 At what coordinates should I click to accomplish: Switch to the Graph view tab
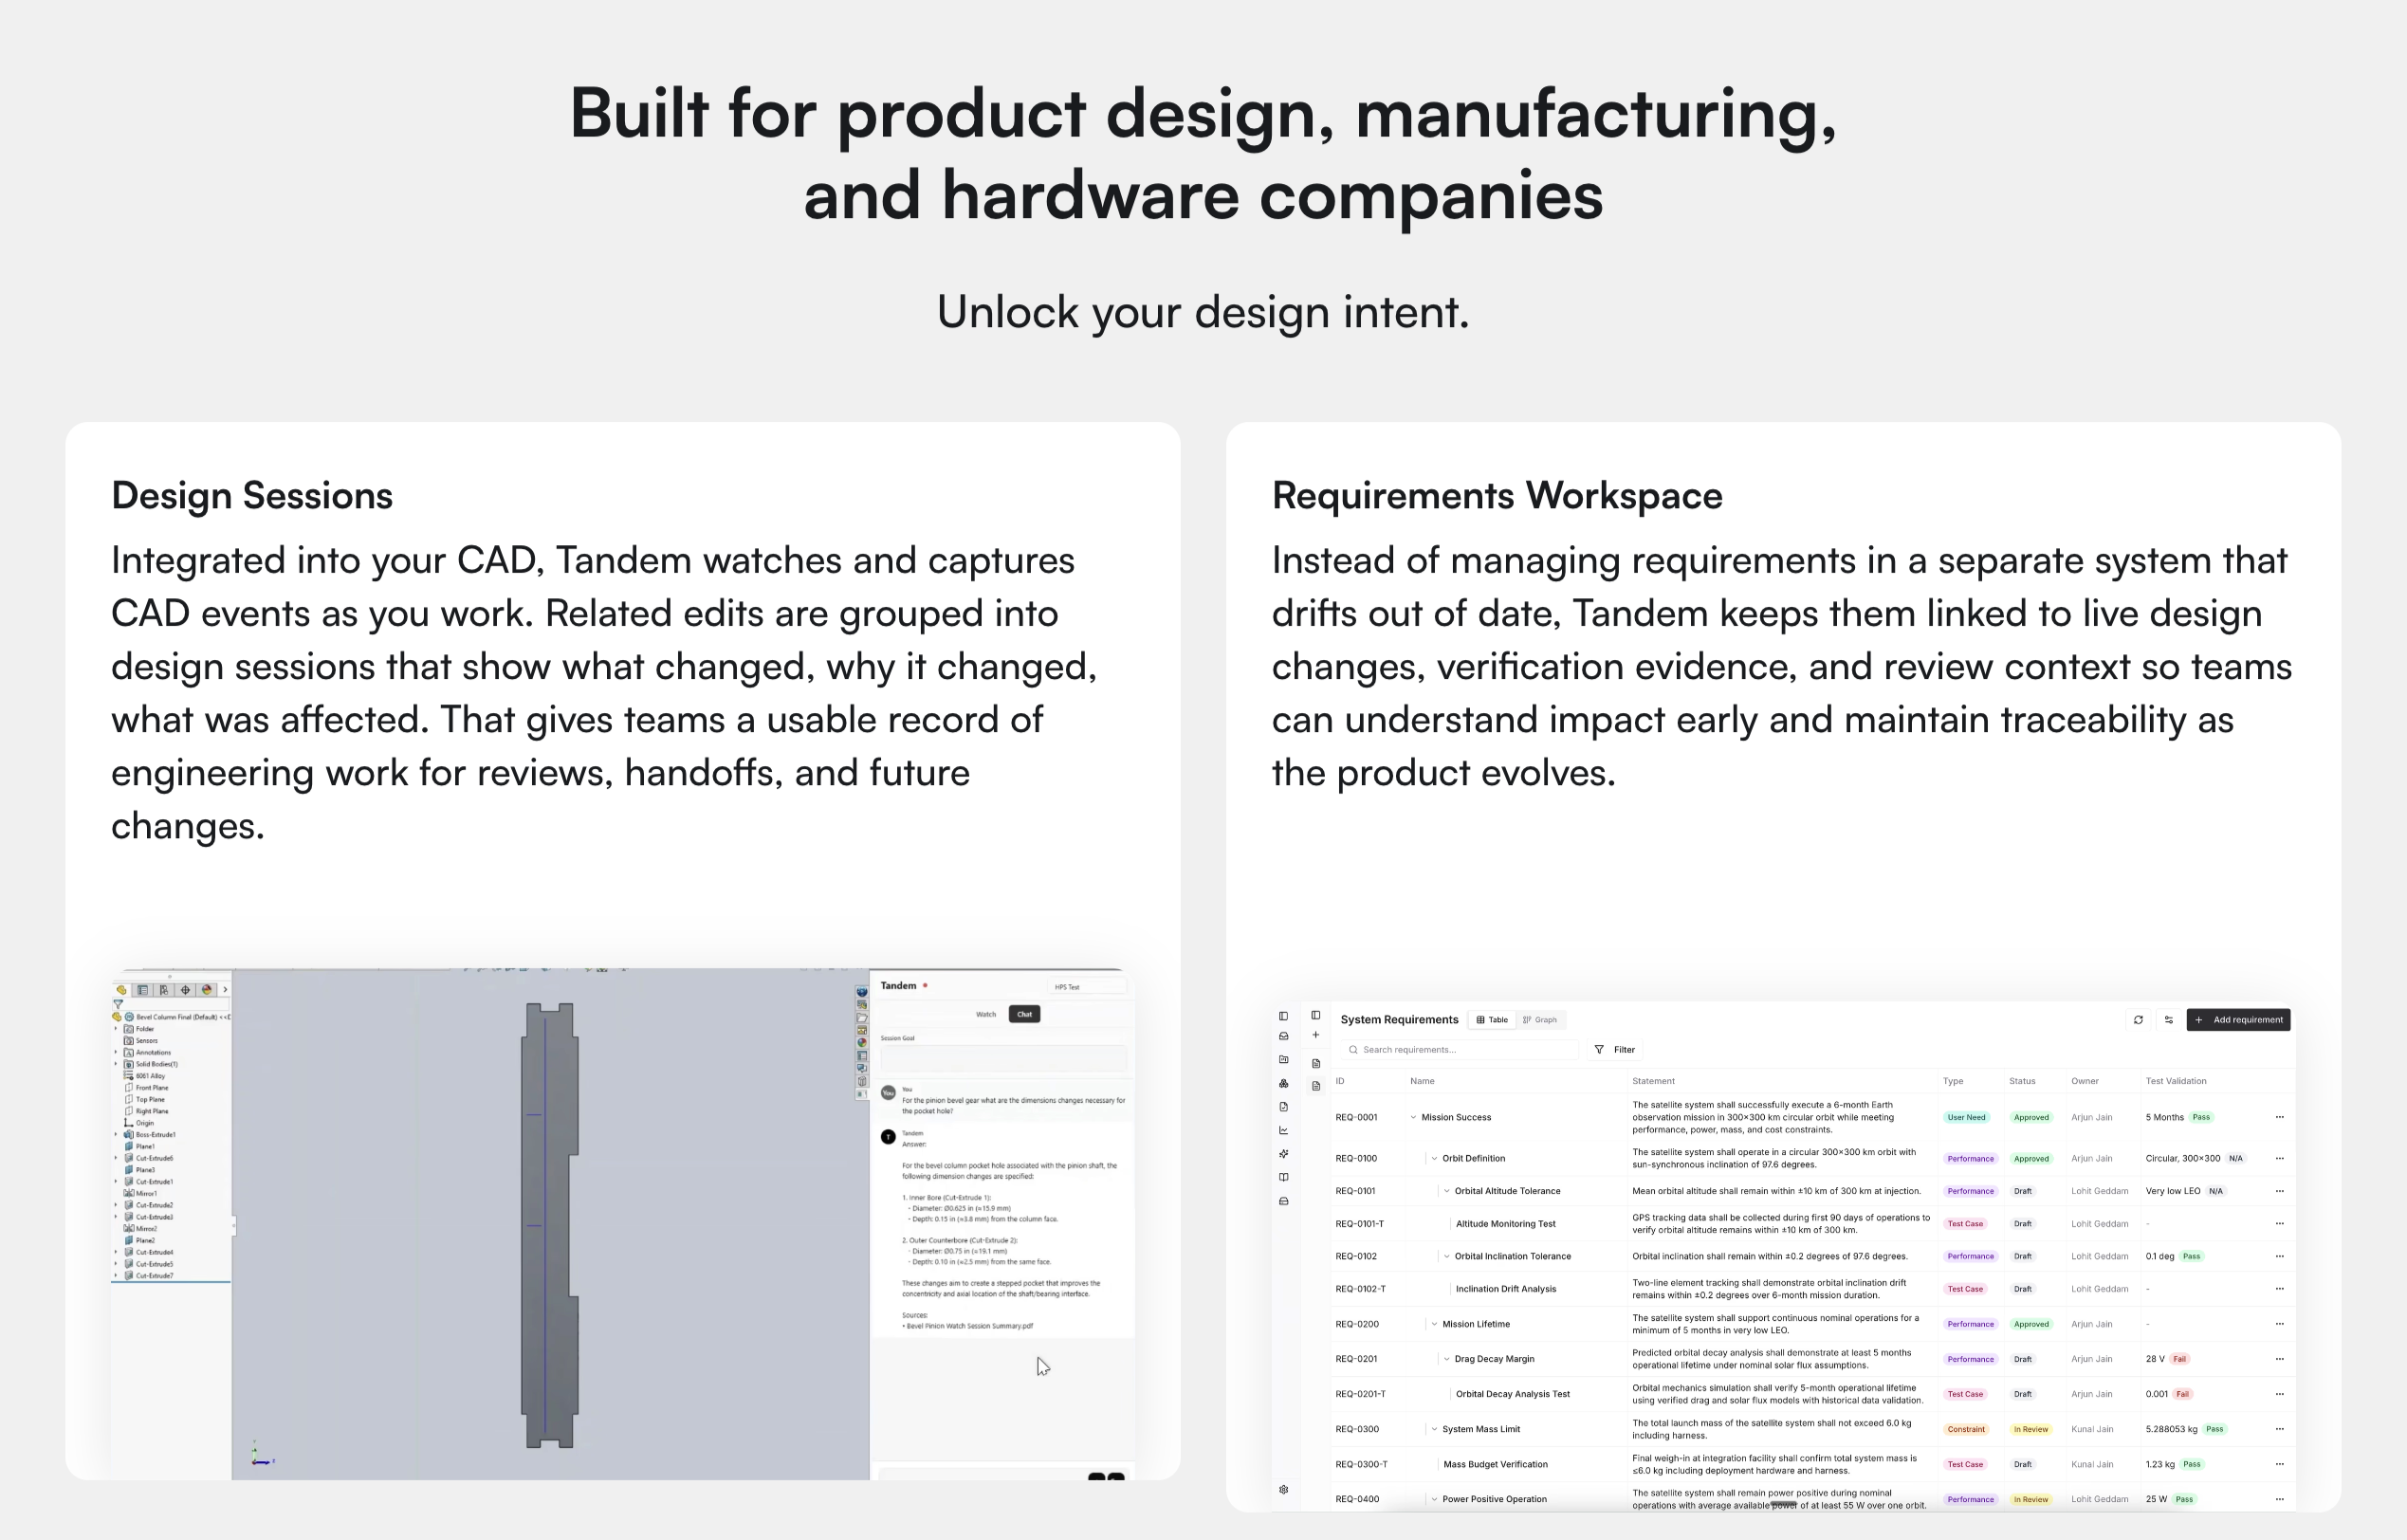1540,1020
